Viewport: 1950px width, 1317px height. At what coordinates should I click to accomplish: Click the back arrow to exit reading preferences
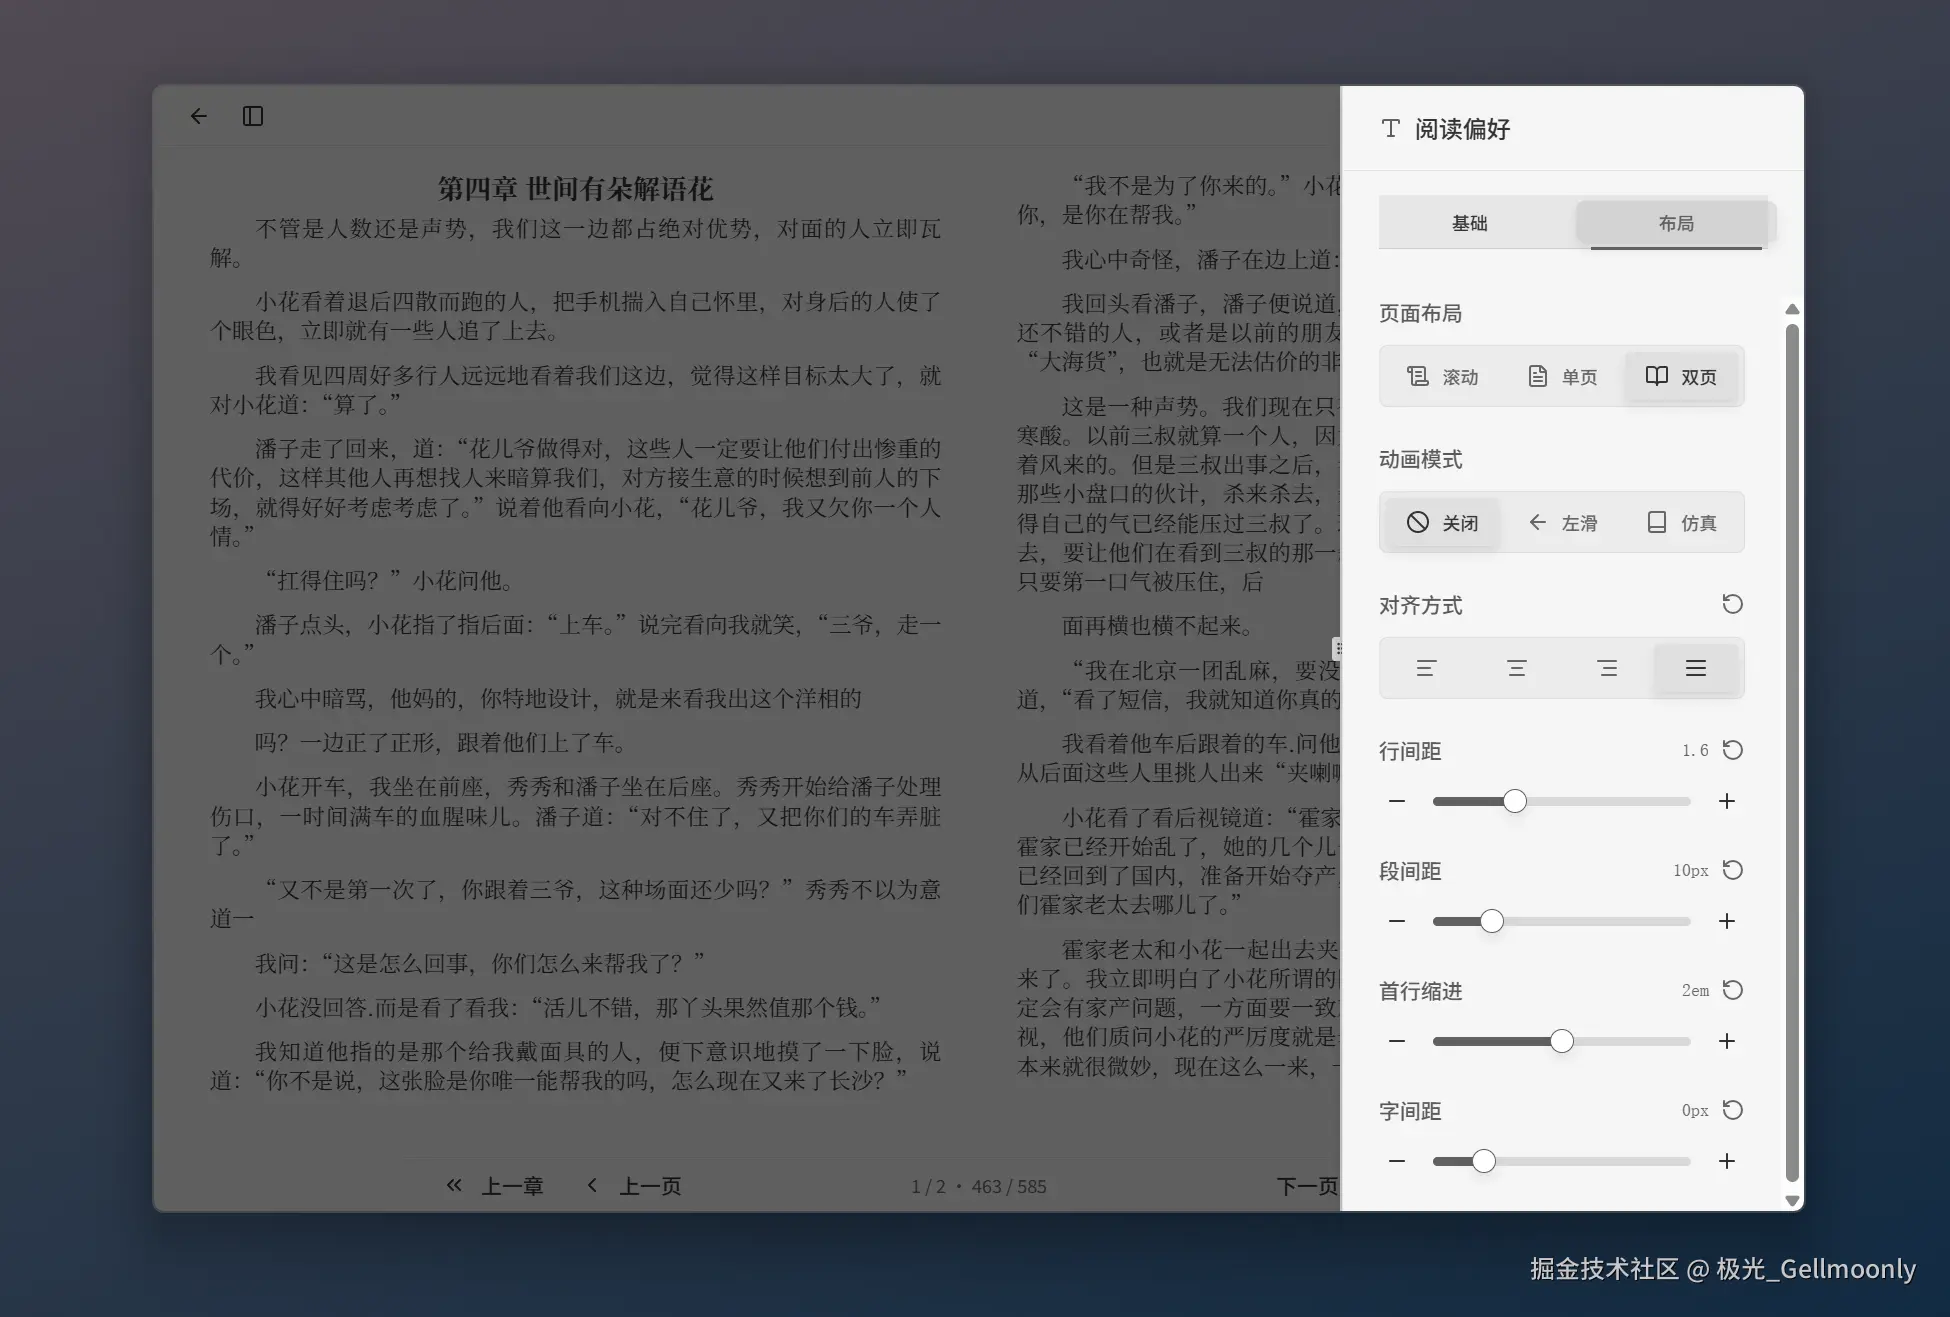(198, 116)
